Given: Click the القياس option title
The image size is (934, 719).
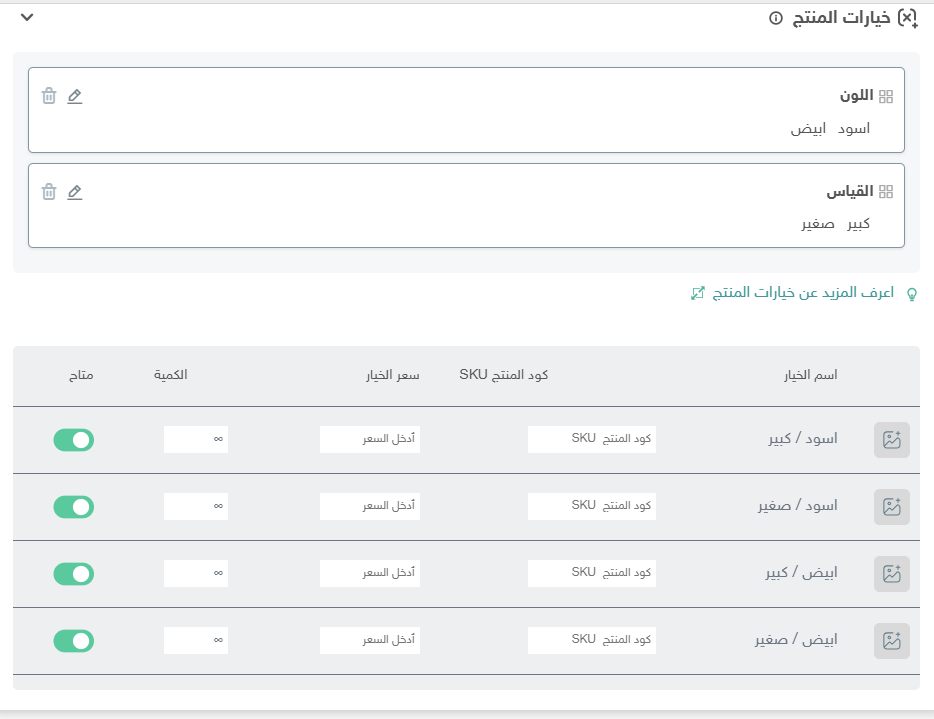Looking at the screenshot, I should click(x=850, y=192).
